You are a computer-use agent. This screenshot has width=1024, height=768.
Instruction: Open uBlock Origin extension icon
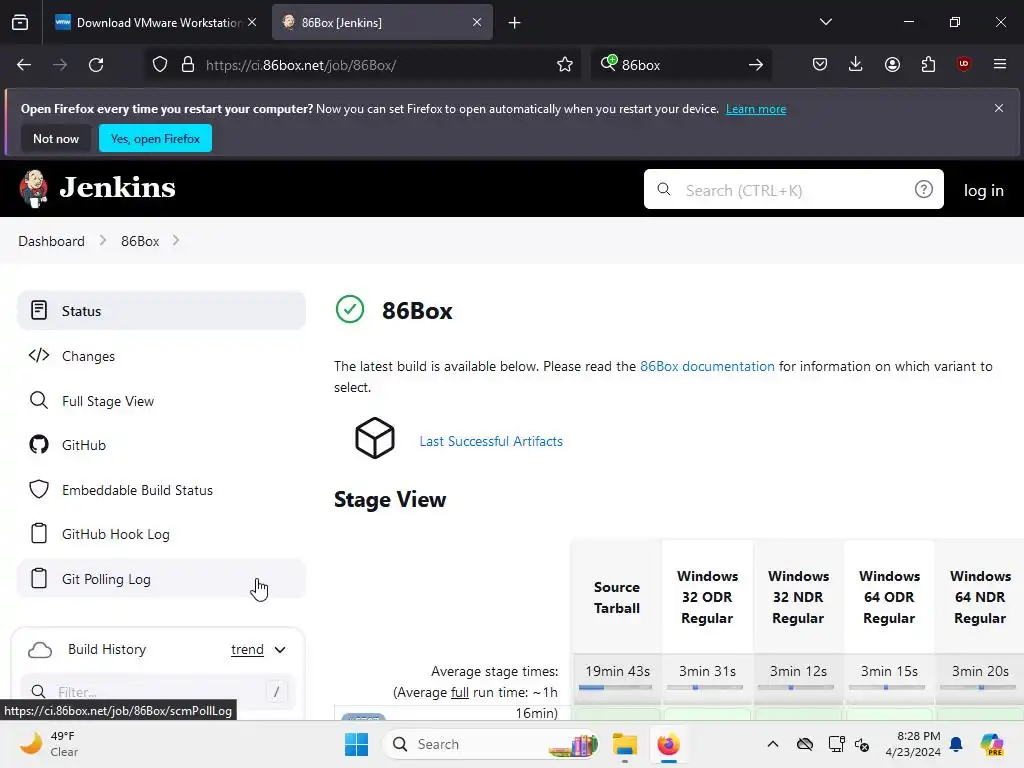(963, 64)
